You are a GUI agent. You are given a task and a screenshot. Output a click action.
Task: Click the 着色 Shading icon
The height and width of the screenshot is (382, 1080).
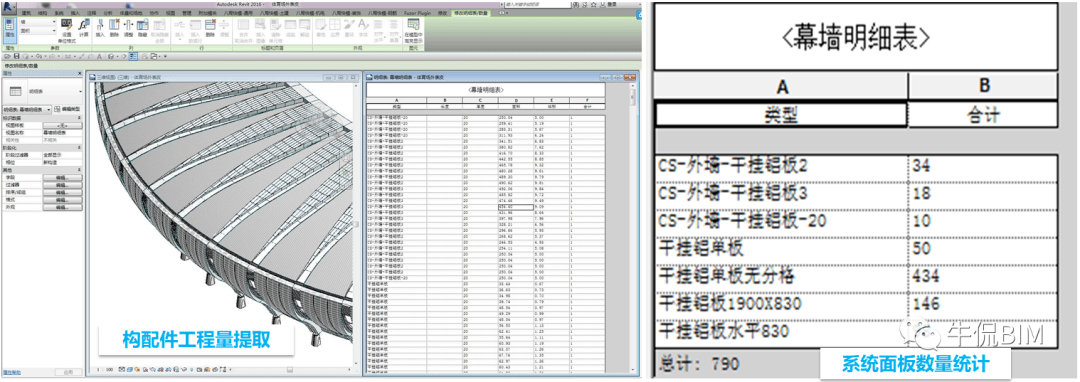[320, 27]
